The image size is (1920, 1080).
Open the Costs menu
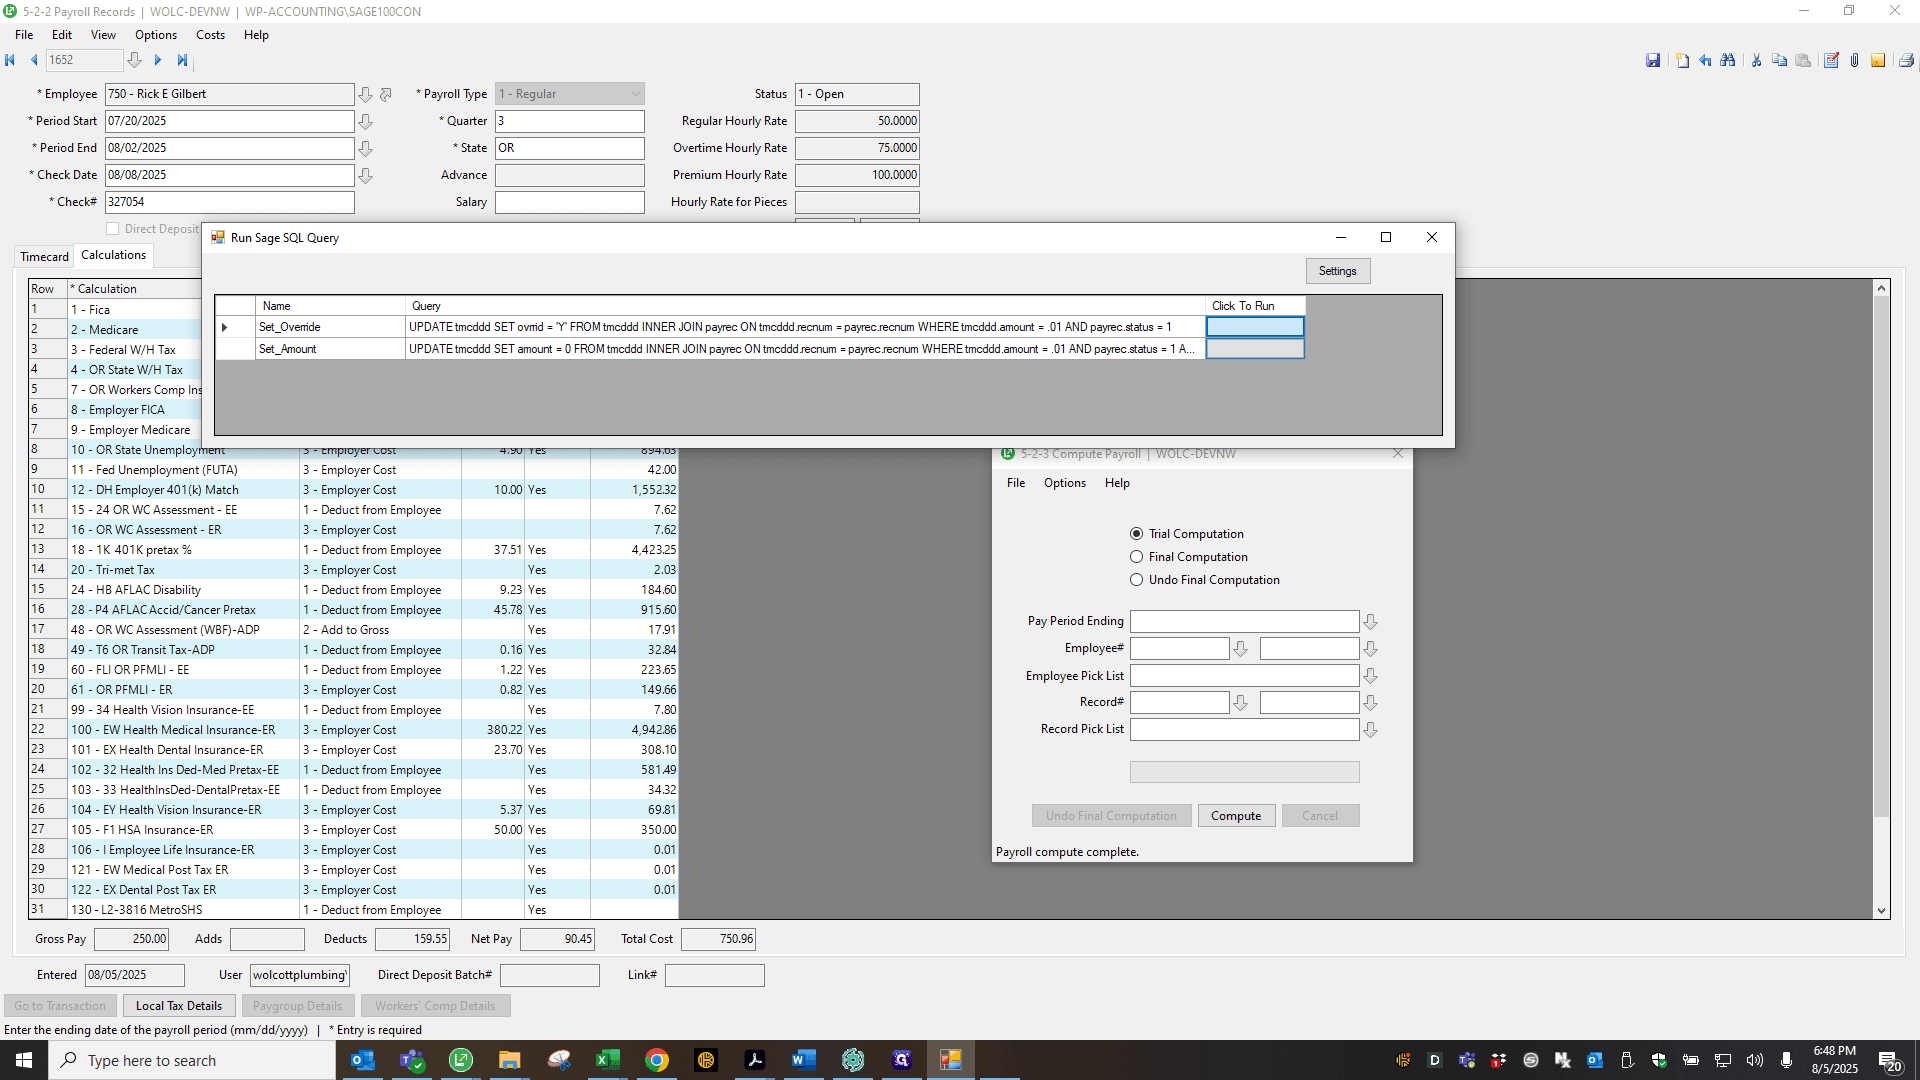tap(210, 35)
